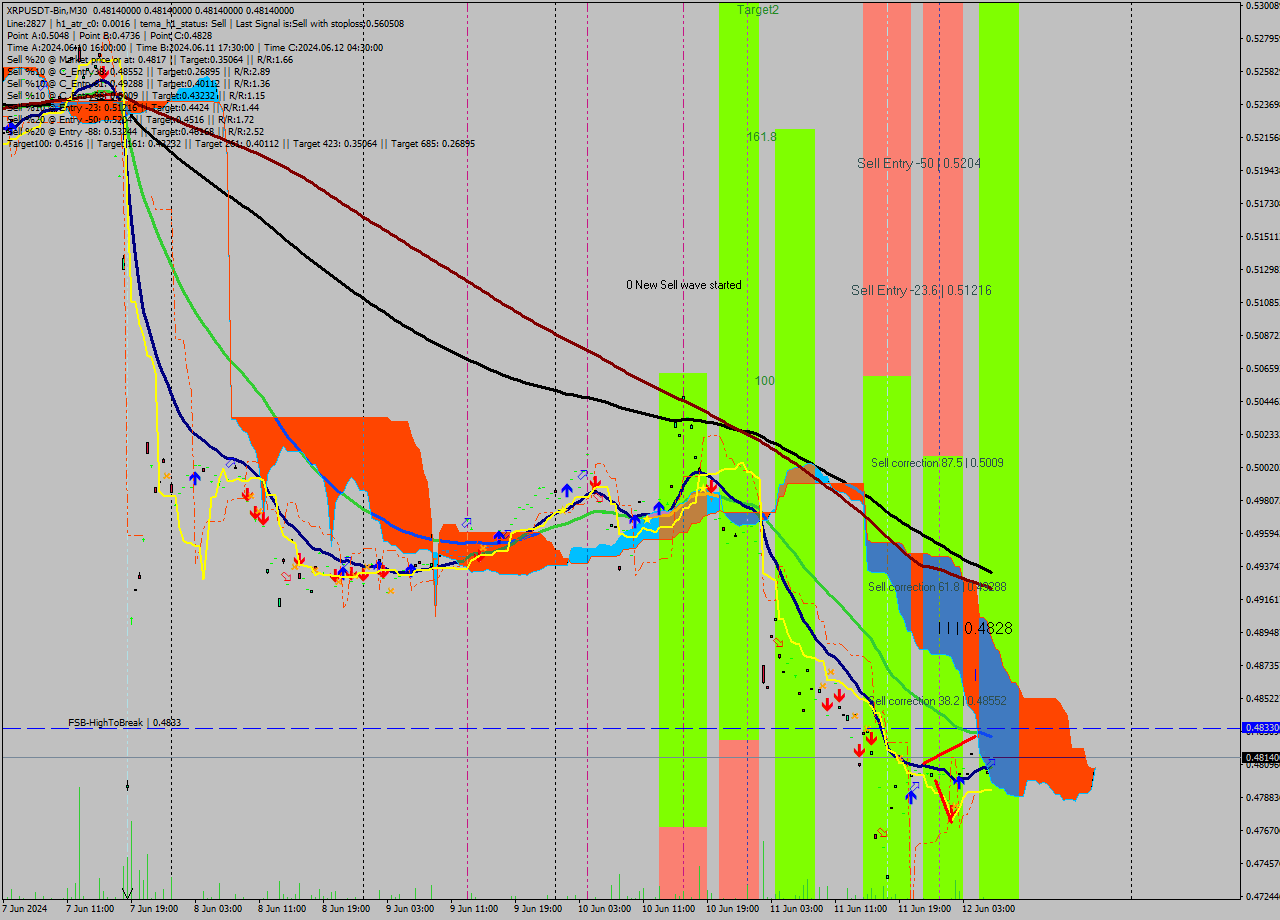Select the line reading 'Last Signal is:Sell with stoploss'

pos(318,22)
